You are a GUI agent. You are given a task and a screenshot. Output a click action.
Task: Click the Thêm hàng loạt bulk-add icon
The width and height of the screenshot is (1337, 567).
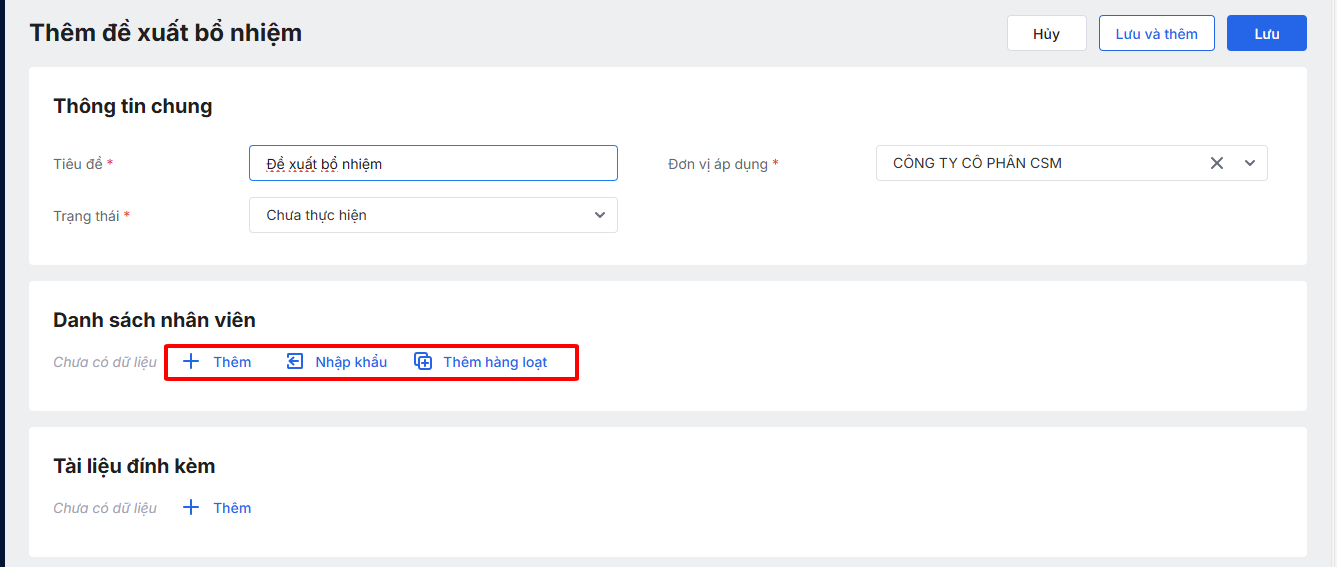[423, 362]
